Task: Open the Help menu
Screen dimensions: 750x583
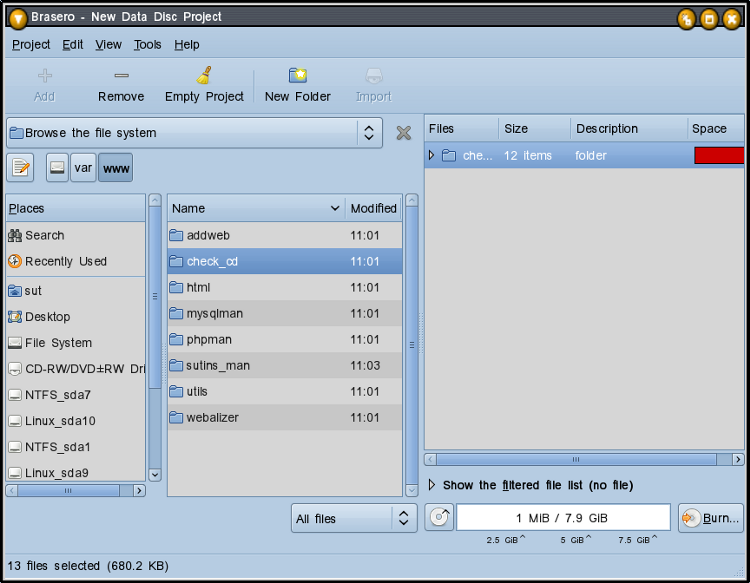Action: pos(187,44)
